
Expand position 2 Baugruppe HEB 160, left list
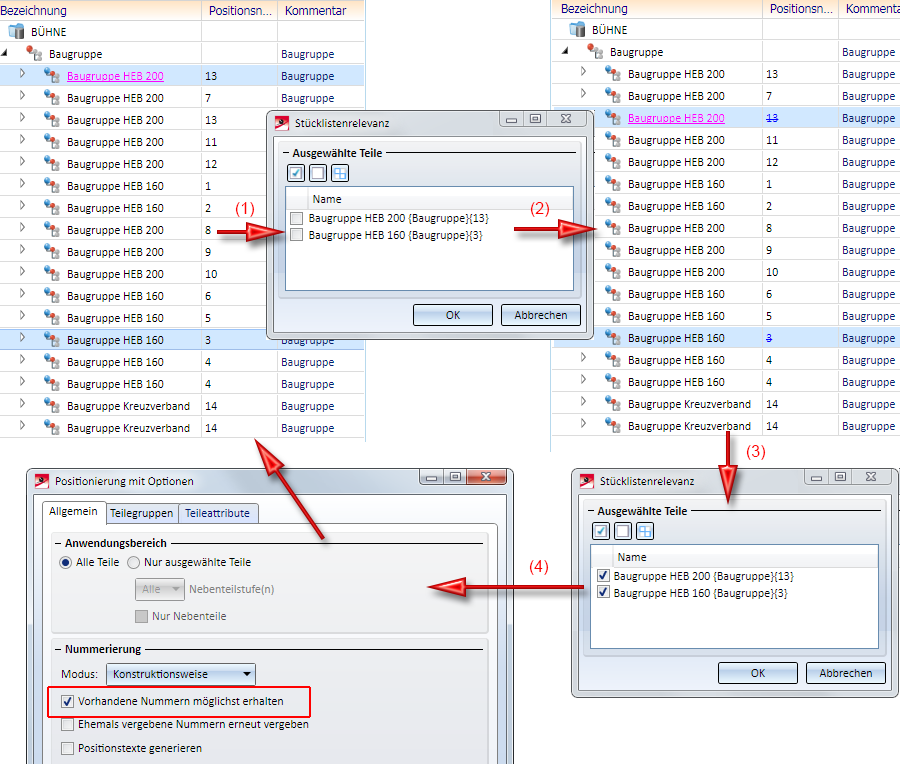pyautogui.click(x=22, y=205)
